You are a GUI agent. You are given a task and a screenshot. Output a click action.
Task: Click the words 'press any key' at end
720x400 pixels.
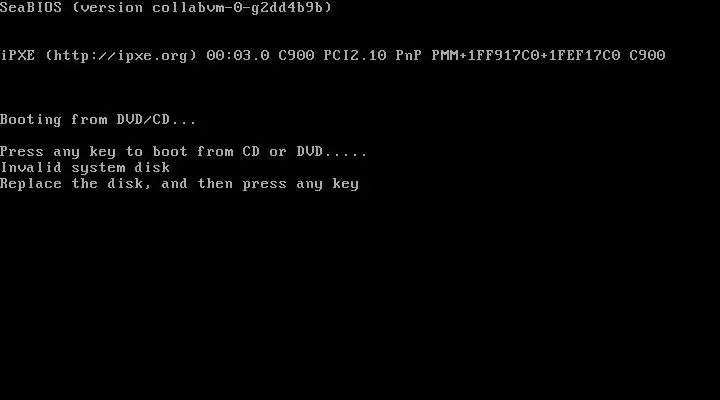click(x=300, y=185)
